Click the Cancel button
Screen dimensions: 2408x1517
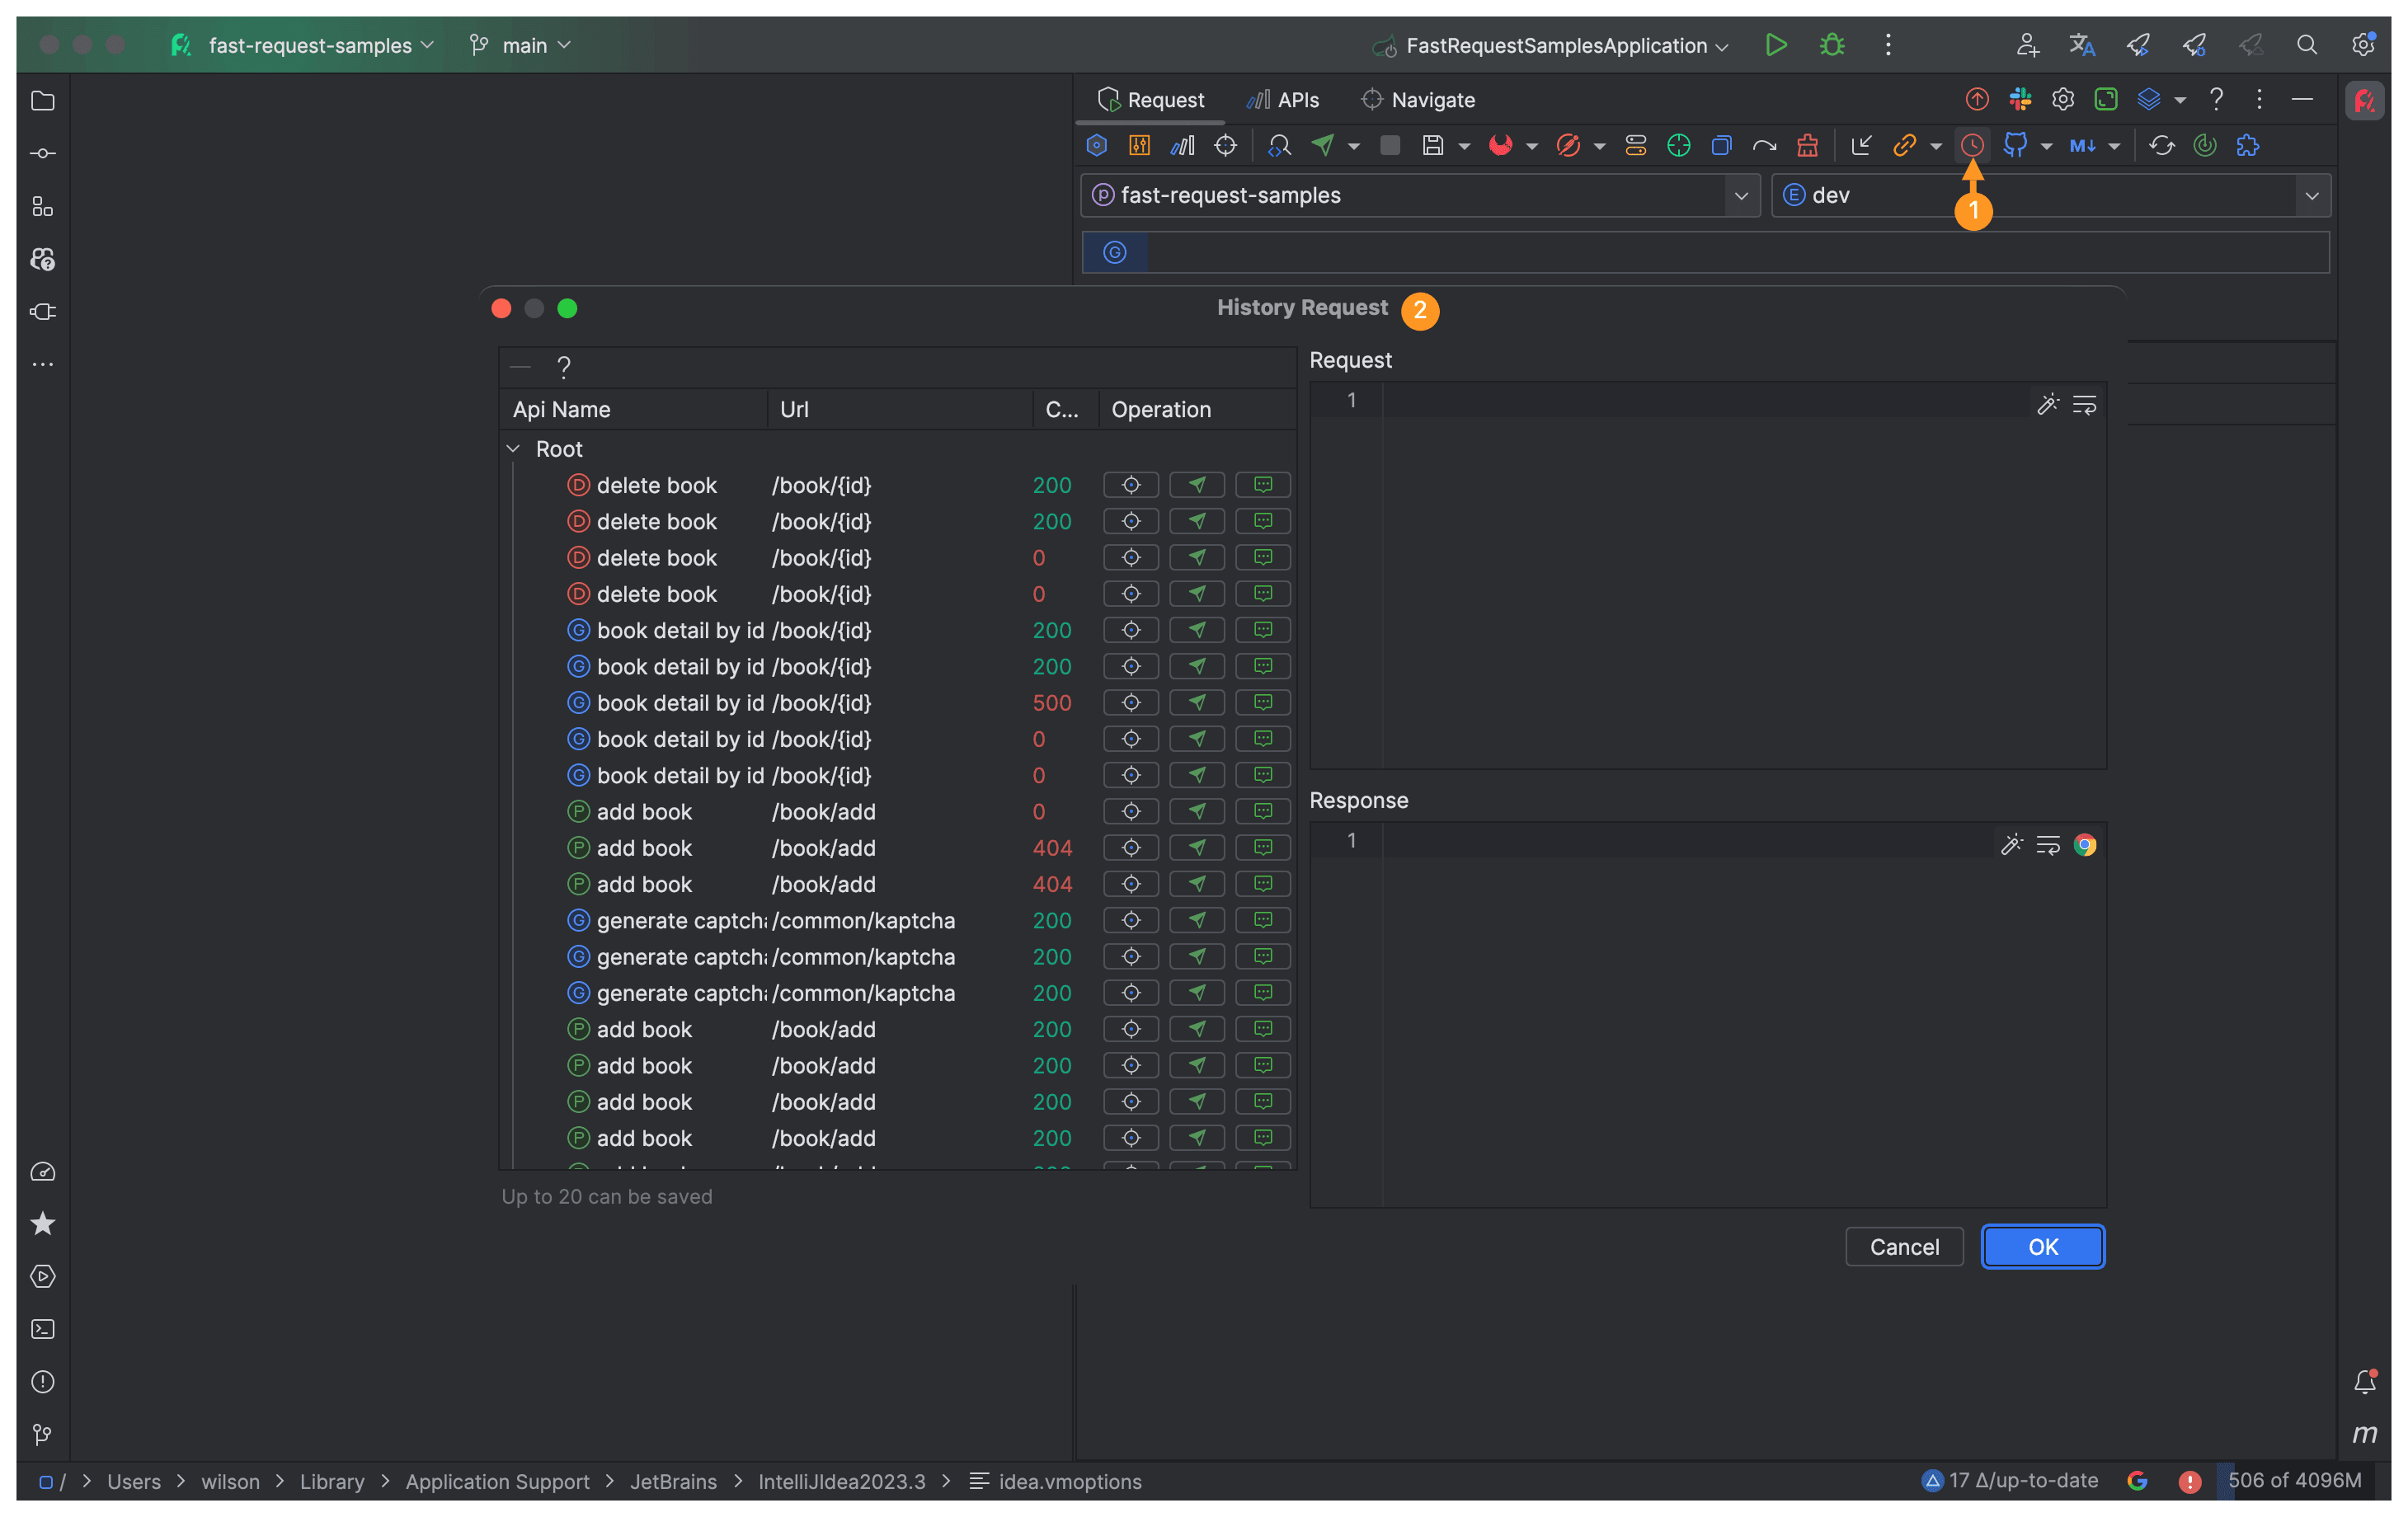click(x=1903, y=1247)
